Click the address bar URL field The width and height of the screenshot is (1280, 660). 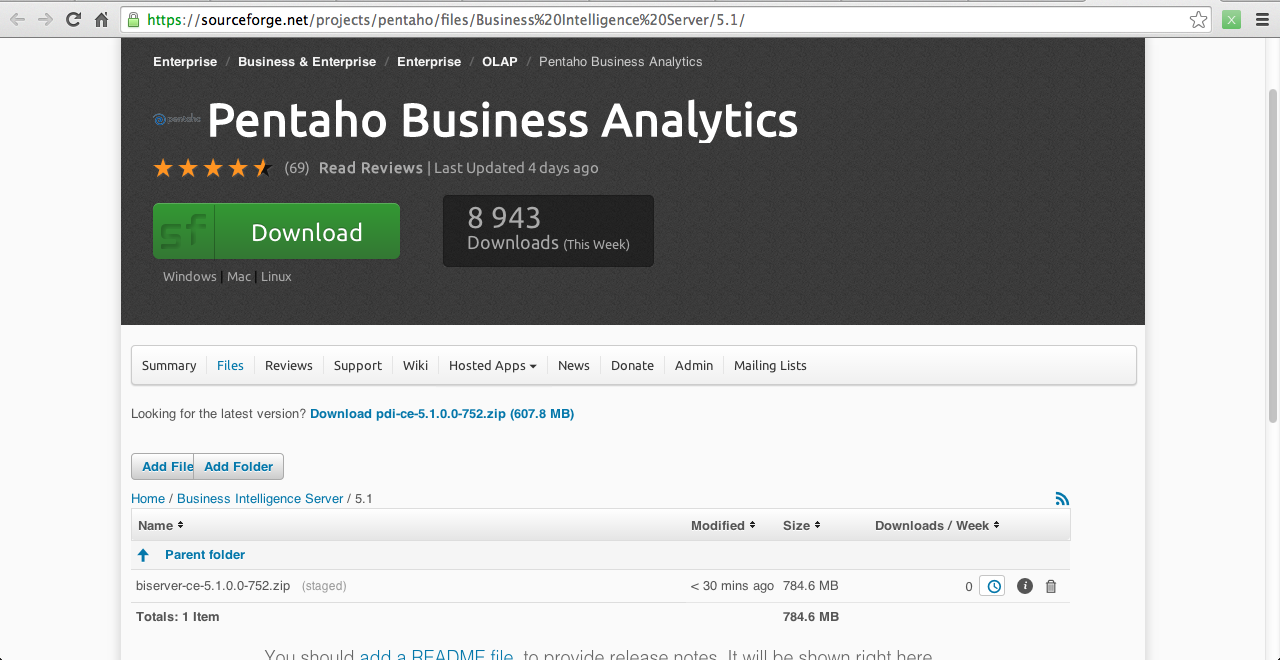pos(666,19)
